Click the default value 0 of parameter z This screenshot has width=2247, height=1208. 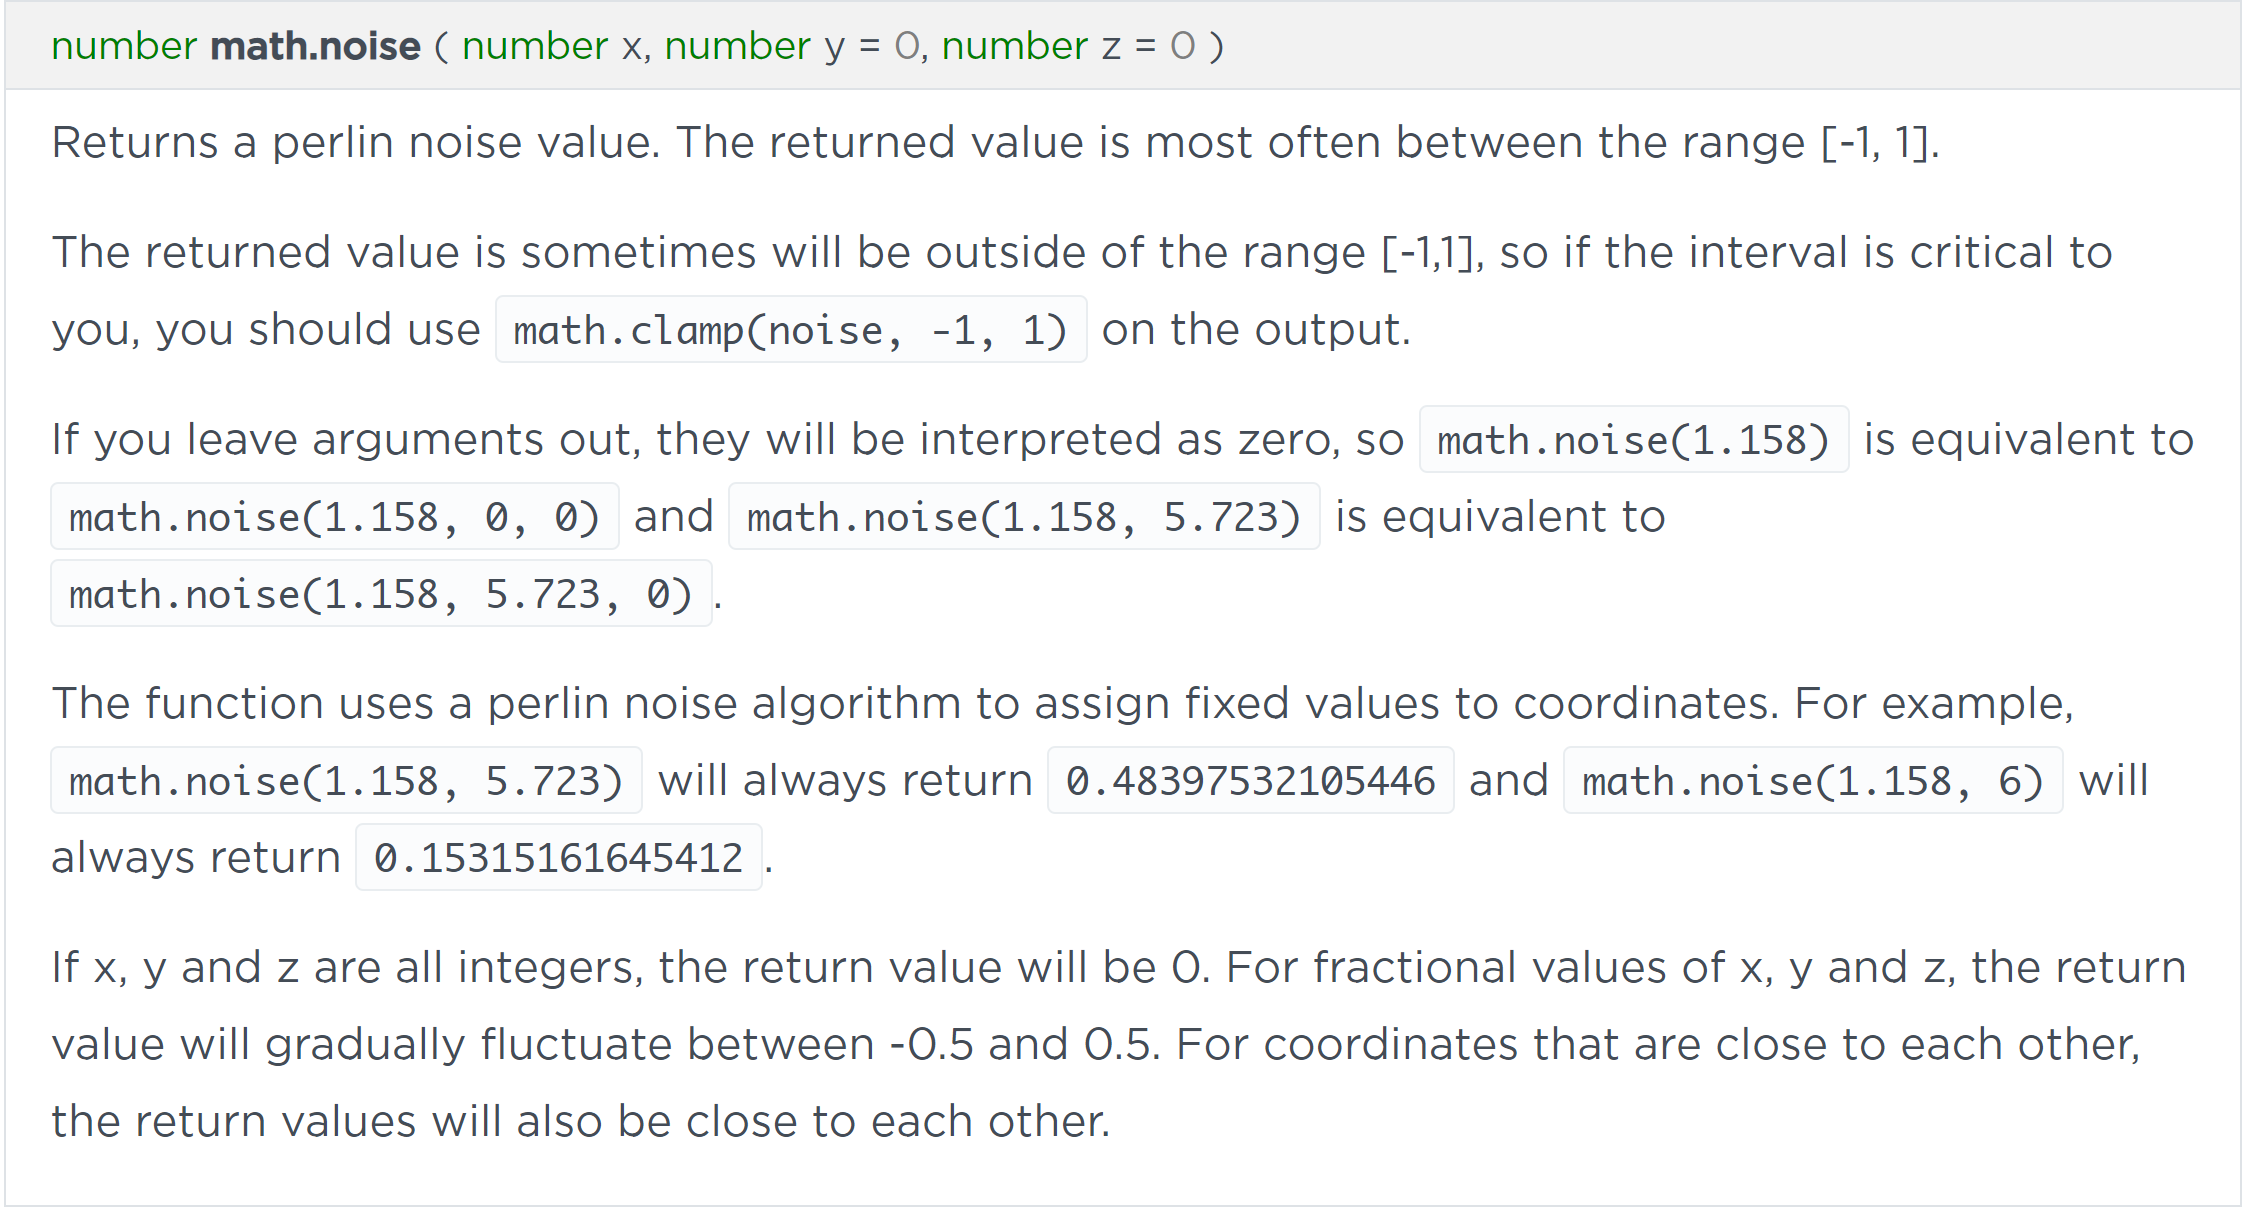pyautogui.click(x=1182, y=46)
